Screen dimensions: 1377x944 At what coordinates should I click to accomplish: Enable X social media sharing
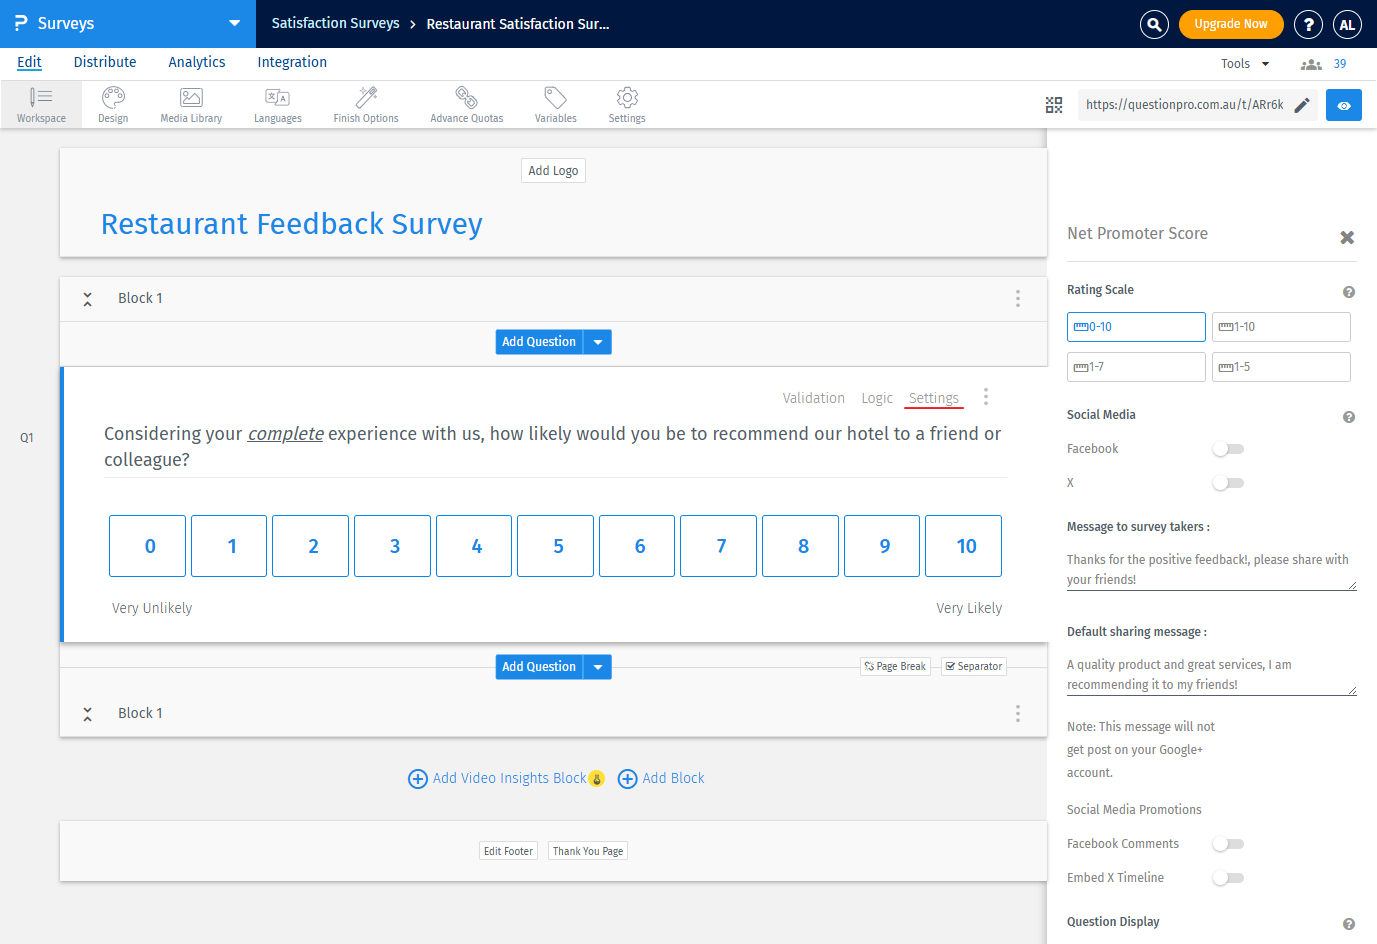(x=1228, y=482)
